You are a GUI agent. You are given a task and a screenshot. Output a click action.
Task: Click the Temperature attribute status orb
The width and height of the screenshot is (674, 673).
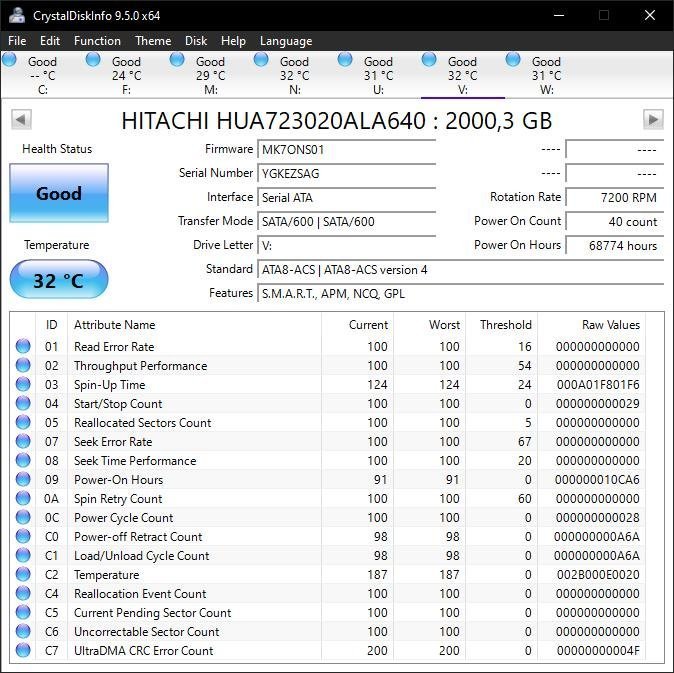(23, 575)
